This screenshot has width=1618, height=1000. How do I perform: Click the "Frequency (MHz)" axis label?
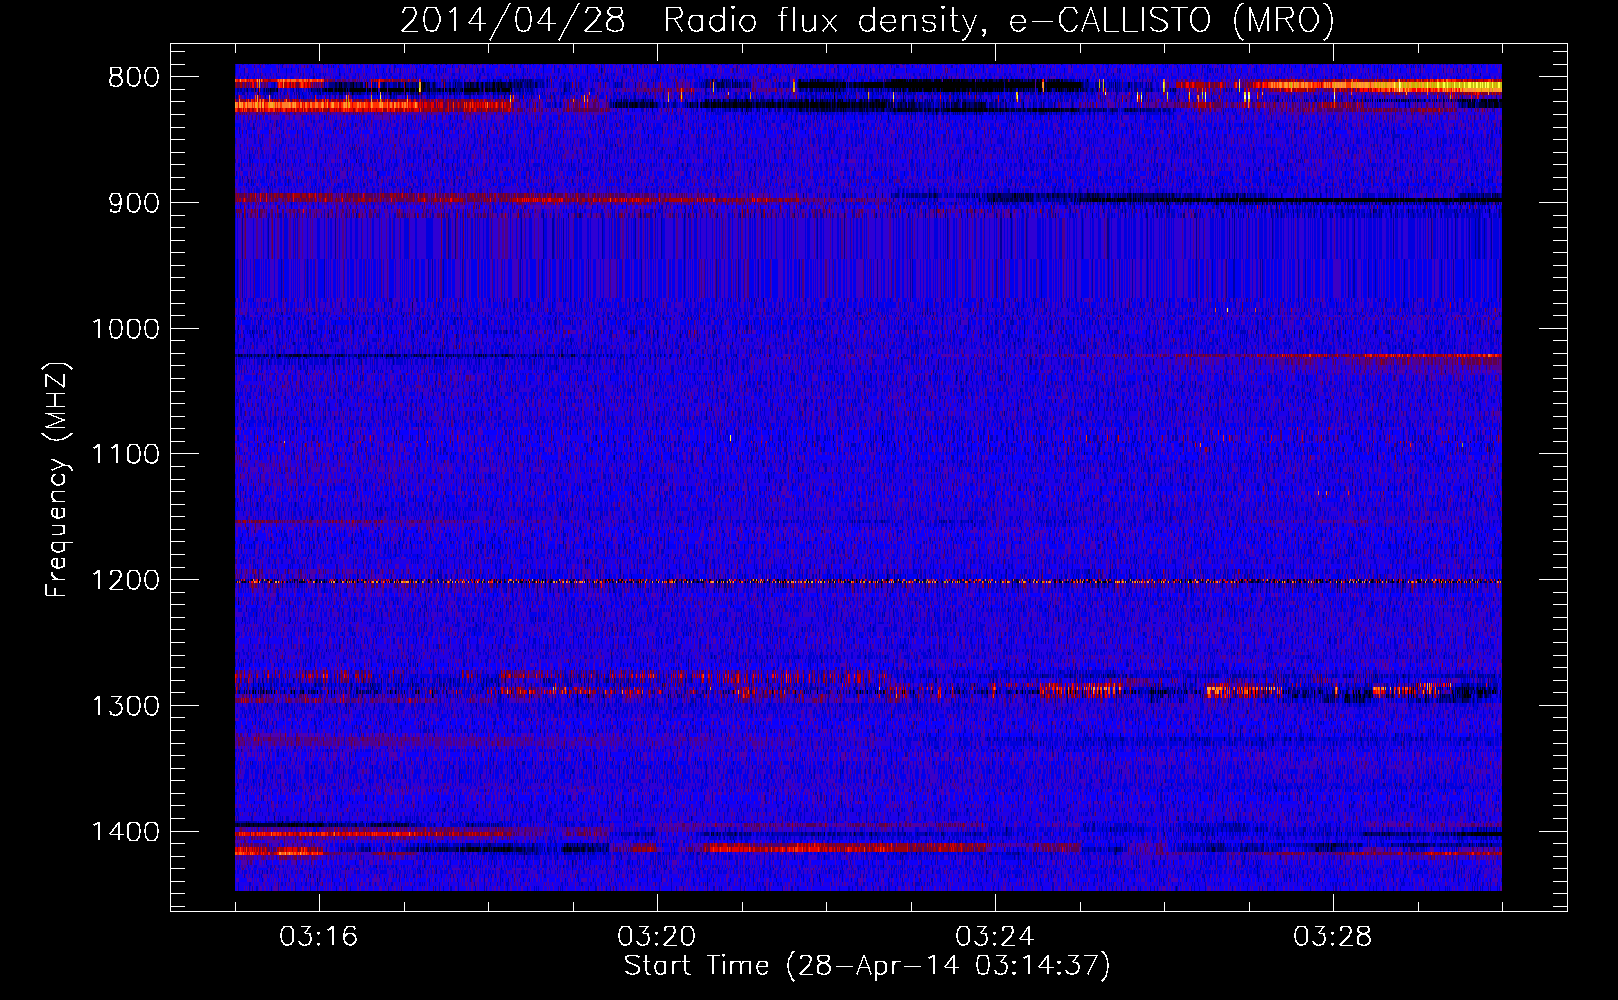(x=58, y=479)
